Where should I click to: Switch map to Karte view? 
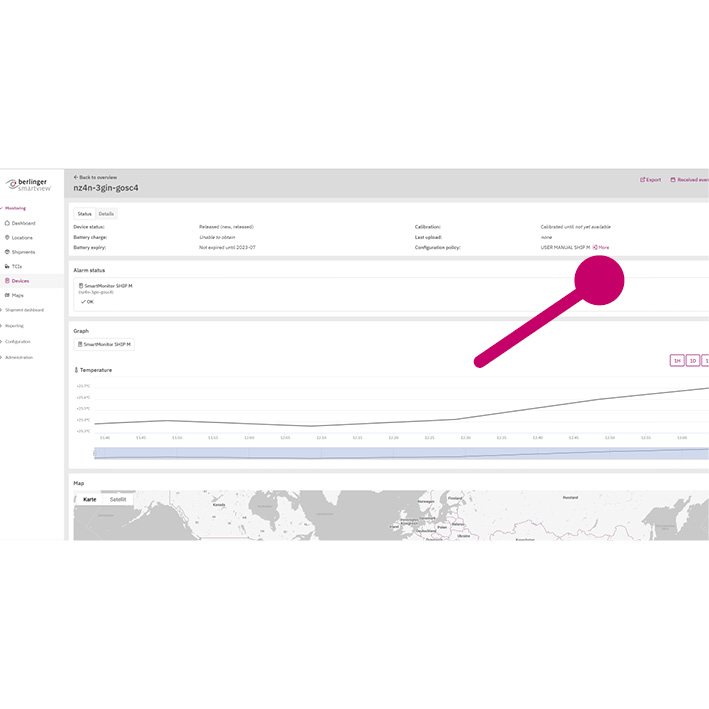tap(90, 500)
